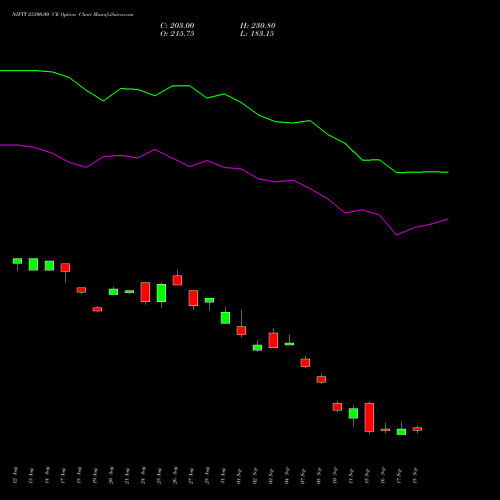Screen dimensions: 500x500
Task: Click the high value H: 230.80
Action: pyautogui.click(x=258, y=26)
